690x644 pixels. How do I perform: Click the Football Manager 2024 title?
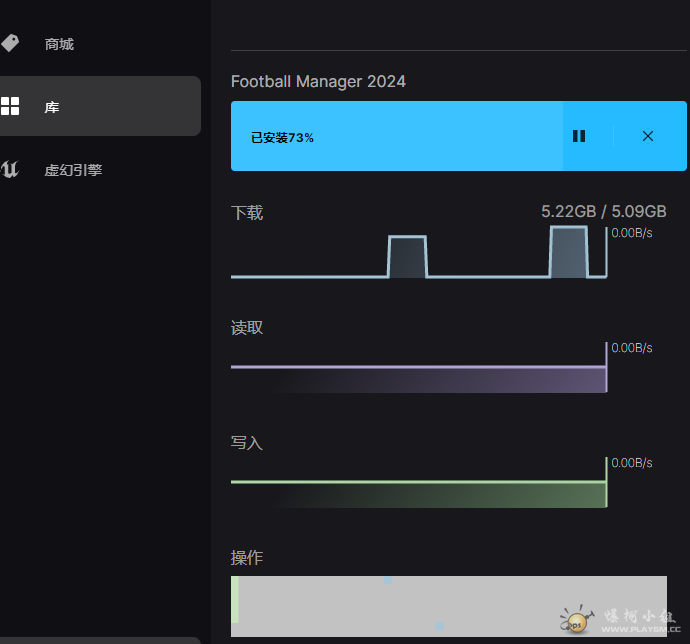click(318, 81)
